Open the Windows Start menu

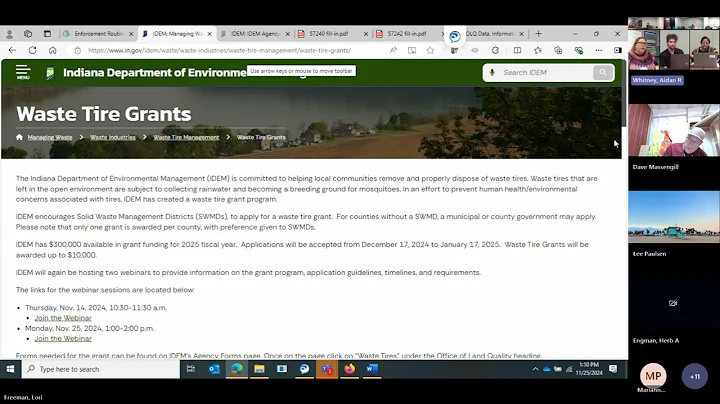11,369
